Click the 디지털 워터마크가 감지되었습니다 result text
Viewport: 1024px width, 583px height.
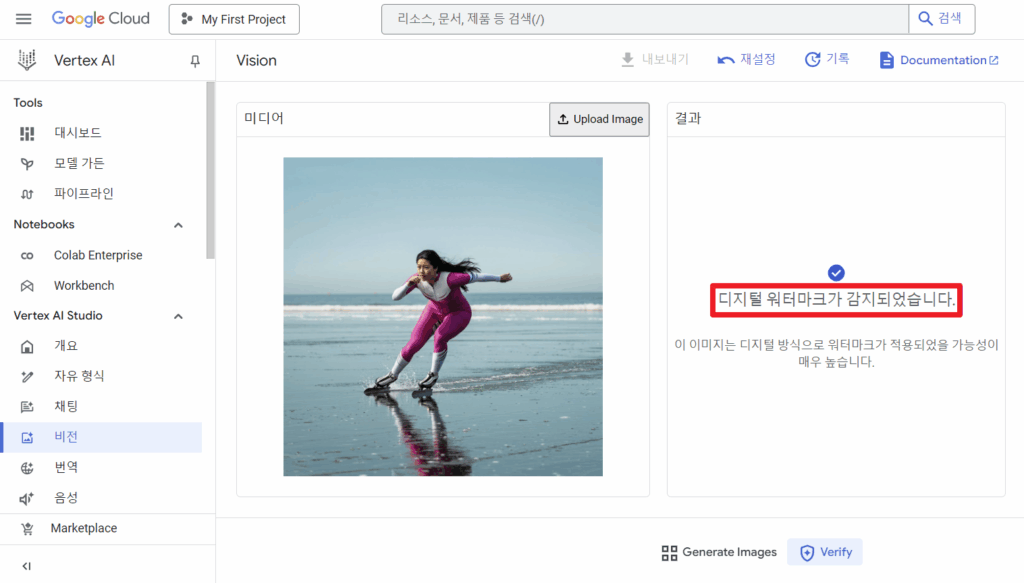tap(837, 300)
